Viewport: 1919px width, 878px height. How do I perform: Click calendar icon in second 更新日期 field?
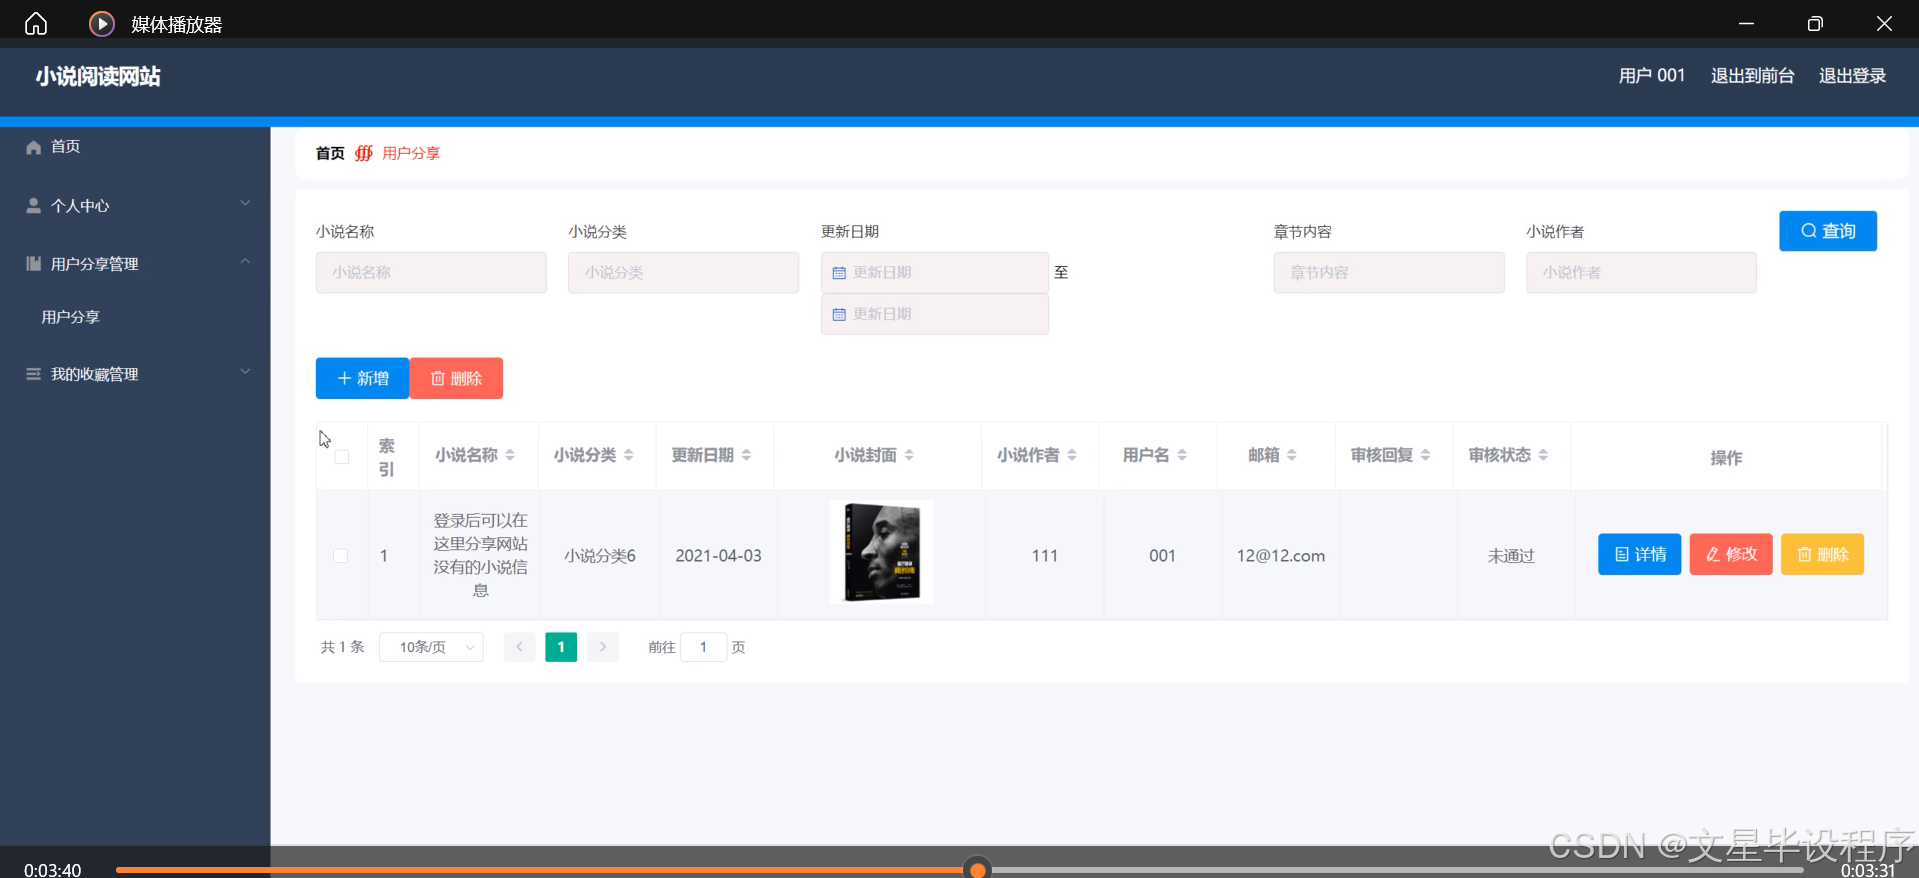(839, 314)
